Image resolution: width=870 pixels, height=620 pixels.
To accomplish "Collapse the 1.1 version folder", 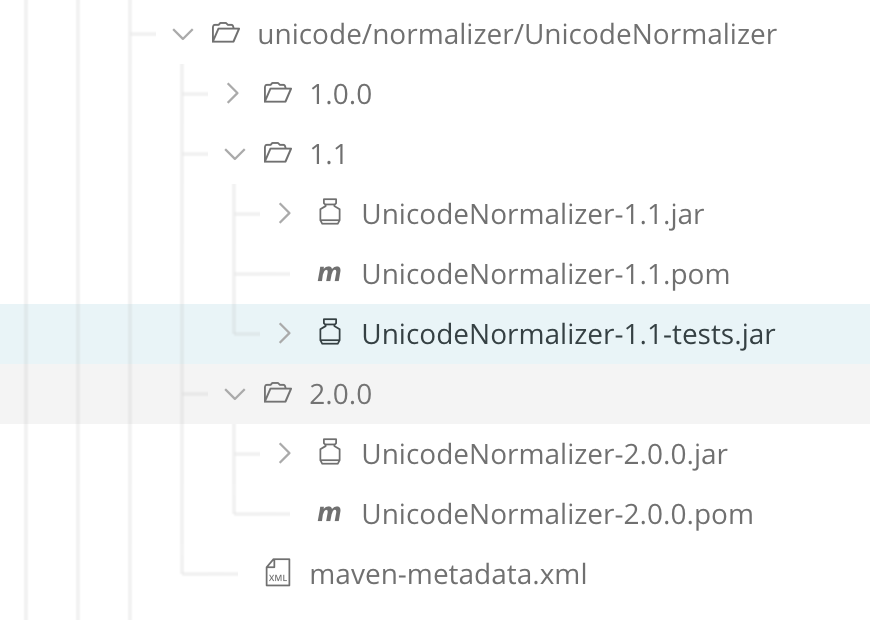I will [x=234, y=153].
